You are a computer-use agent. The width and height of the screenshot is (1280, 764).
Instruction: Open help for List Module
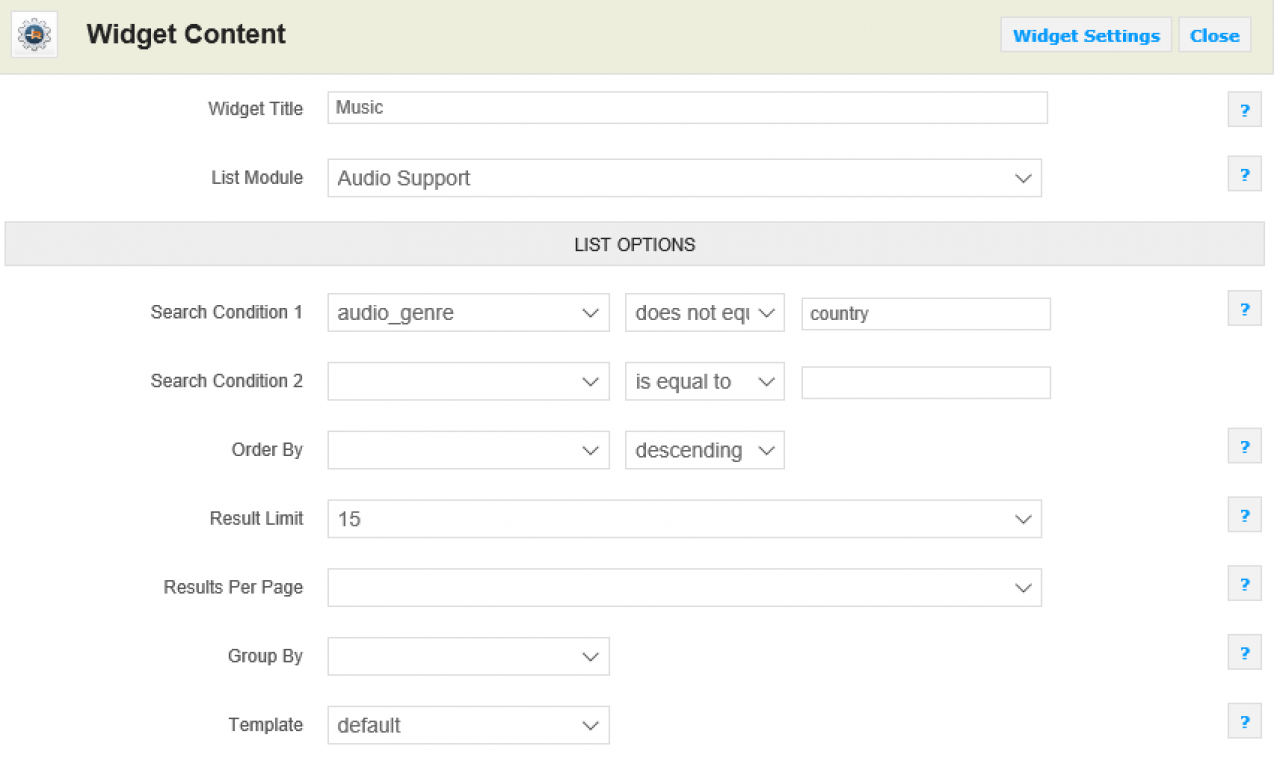tap(1244, 174)
